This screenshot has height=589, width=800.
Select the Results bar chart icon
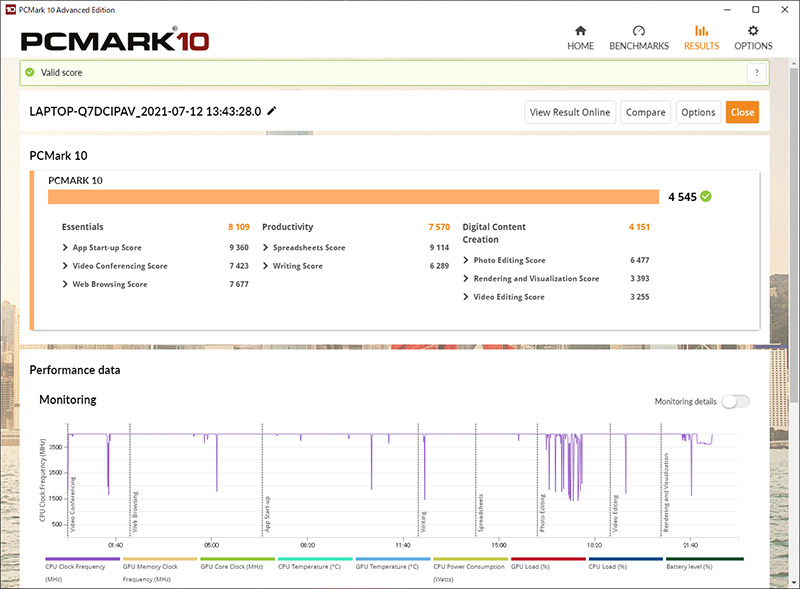[x=701, y=31]
